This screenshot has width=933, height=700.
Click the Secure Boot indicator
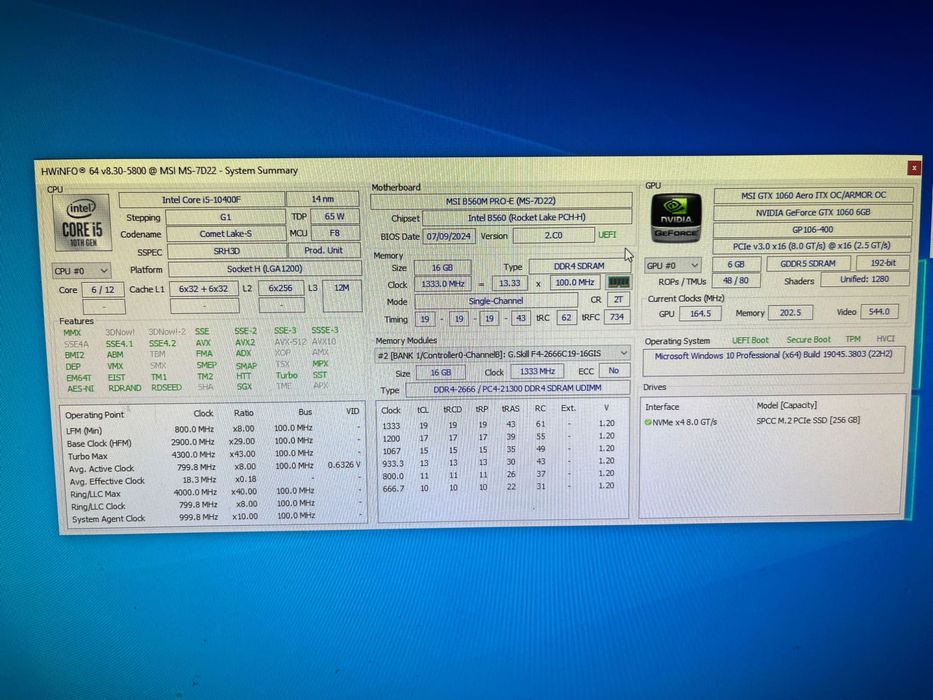tap(808, 339)
